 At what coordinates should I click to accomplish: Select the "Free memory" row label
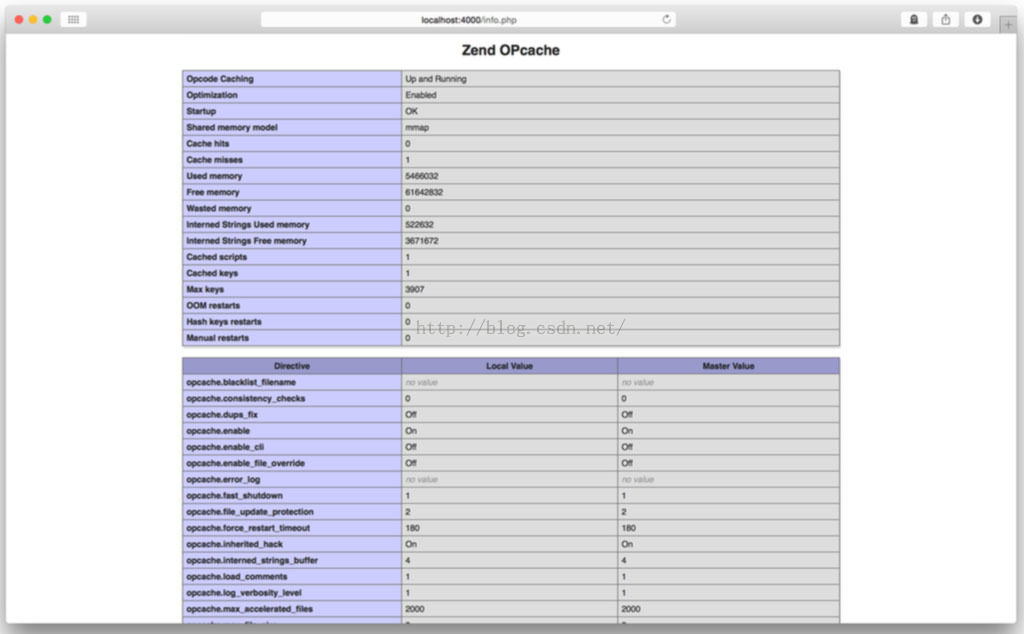pos(213,193)
